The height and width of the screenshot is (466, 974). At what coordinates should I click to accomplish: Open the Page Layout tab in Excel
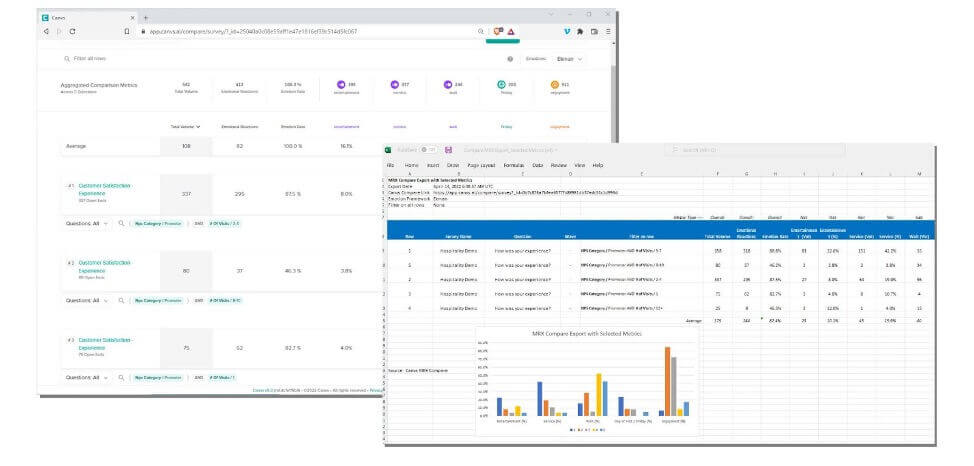pos(481,165)
